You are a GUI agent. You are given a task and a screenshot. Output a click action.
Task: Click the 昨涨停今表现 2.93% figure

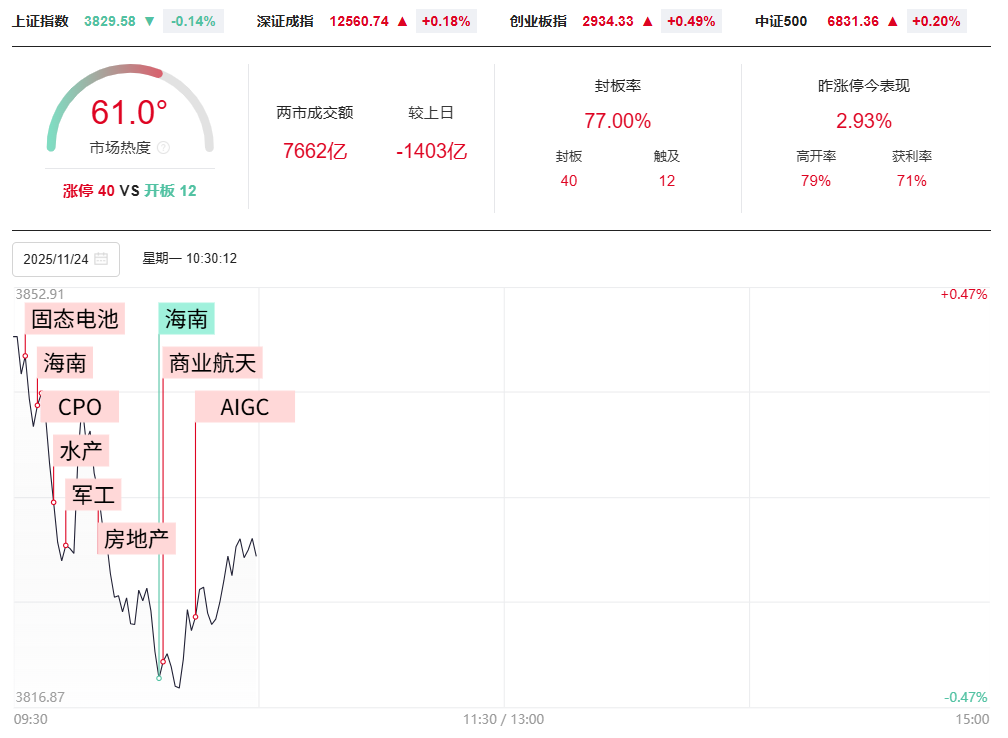pyautogui.click(x=863, y=121)
